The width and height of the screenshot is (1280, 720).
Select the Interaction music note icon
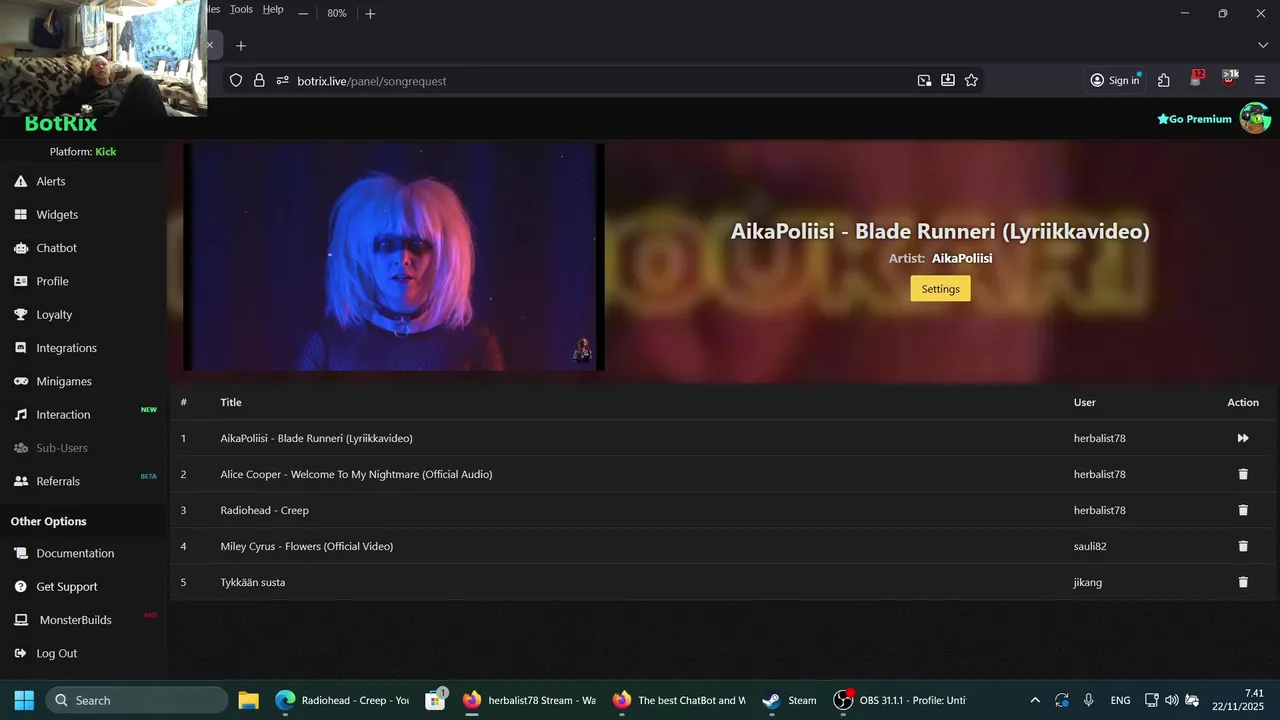20,414
